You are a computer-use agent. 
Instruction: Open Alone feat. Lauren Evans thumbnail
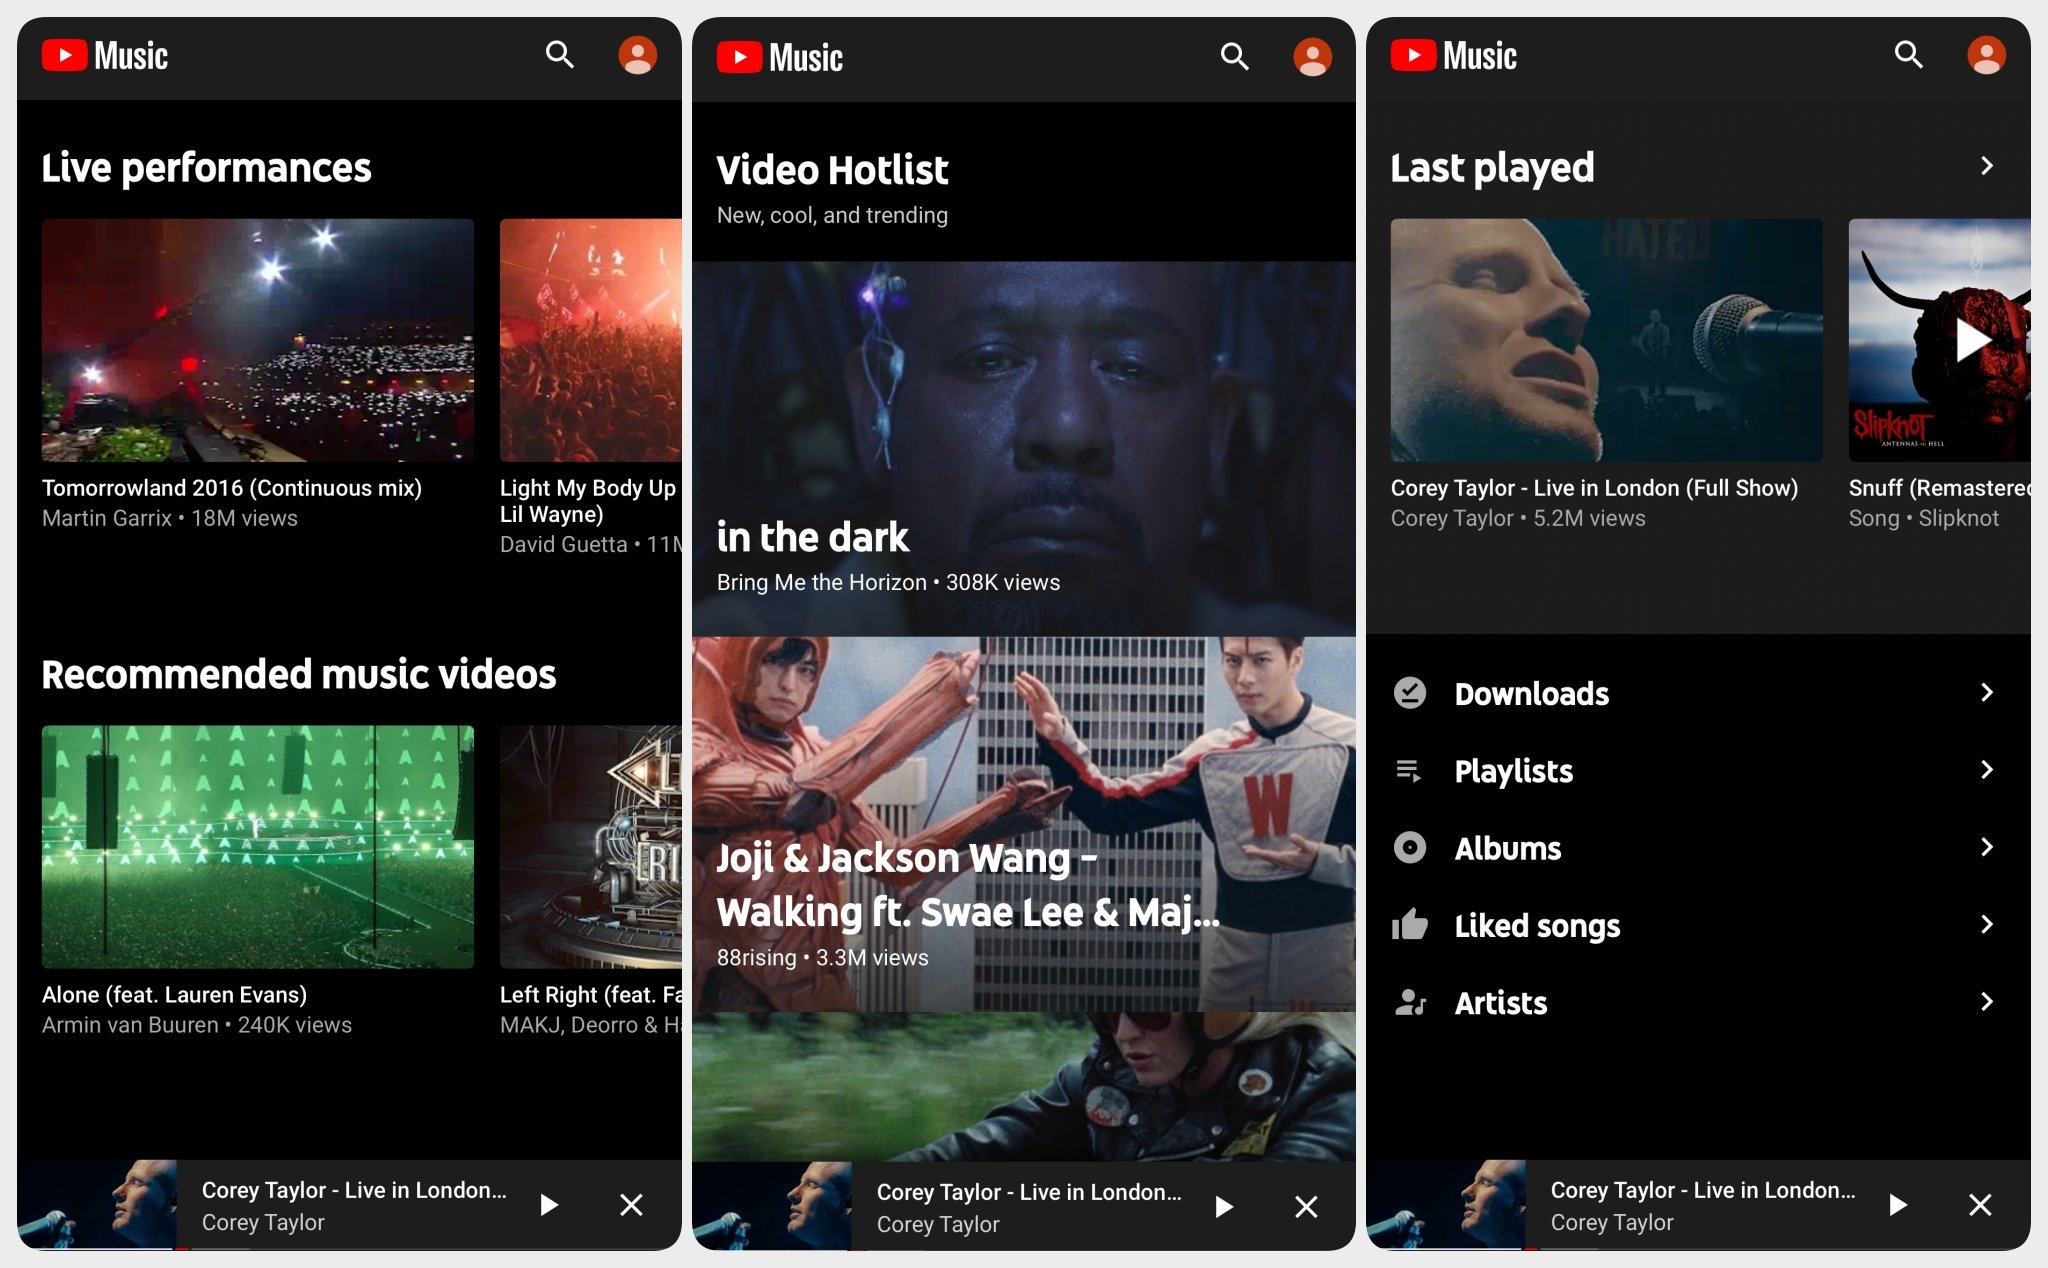tap(258, 847)
